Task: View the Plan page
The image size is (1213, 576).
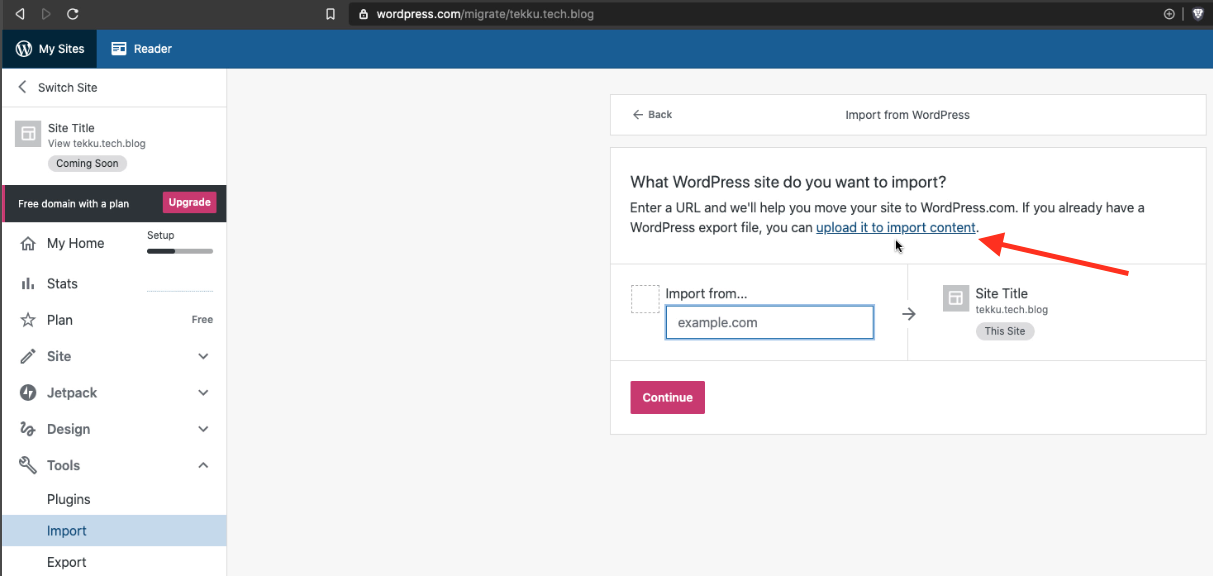Action: (x=62, y=319)
